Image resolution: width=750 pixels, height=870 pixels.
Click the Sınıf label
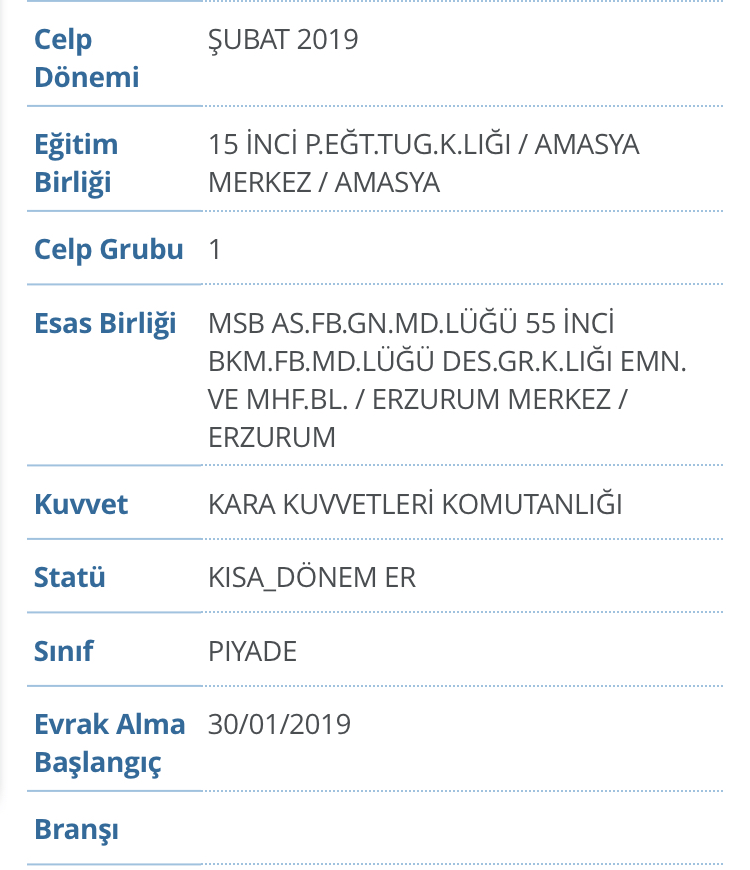[x=64, y=651]
